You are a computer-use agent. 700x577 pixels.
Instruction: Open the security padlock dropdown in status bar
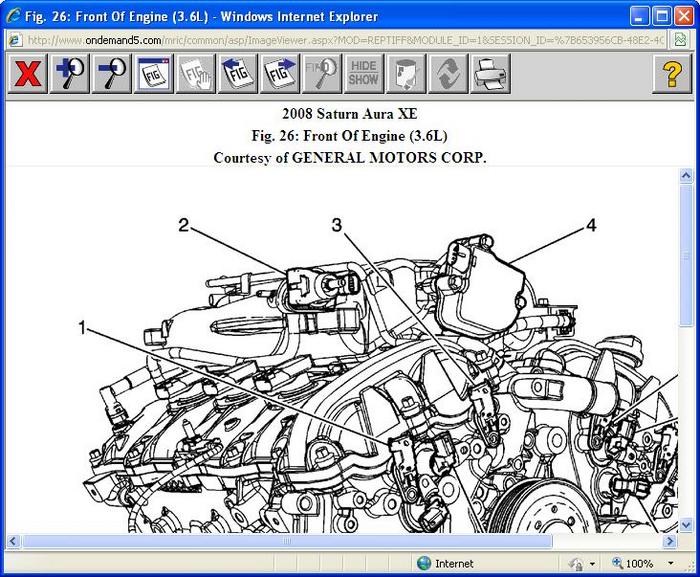592,564
